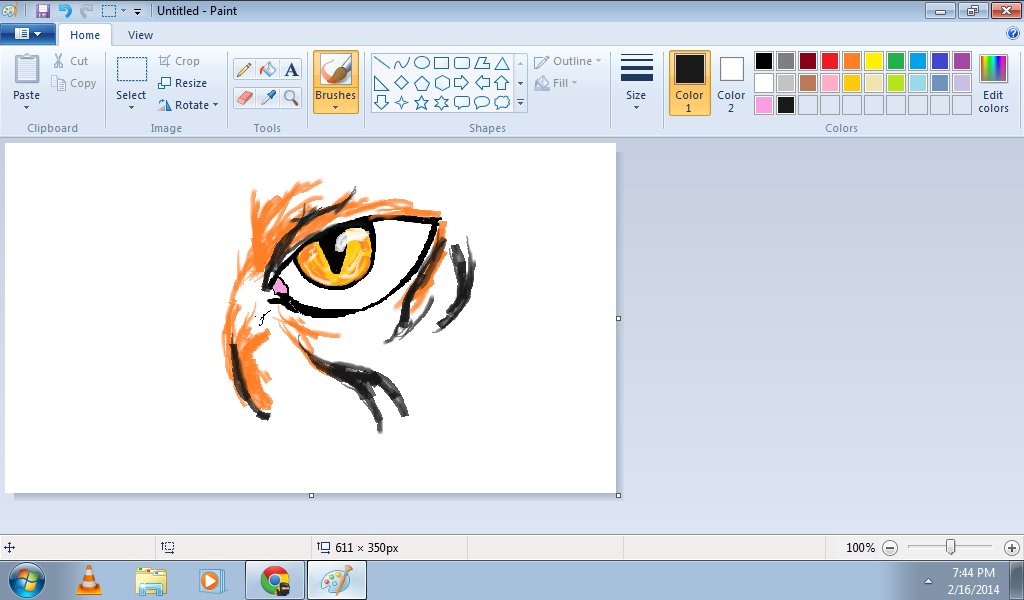The image size is (1024, 600).
Task: Choose the Right triangle shape
Action: (x=382, y=83)
